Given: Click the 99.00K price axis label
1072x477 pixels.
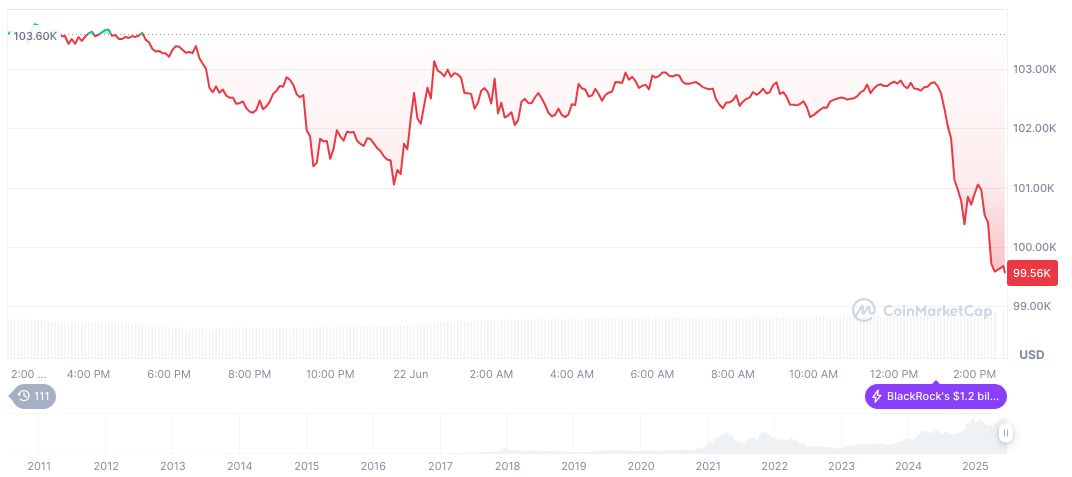Looking at the screenshot, I should 1035,306.
